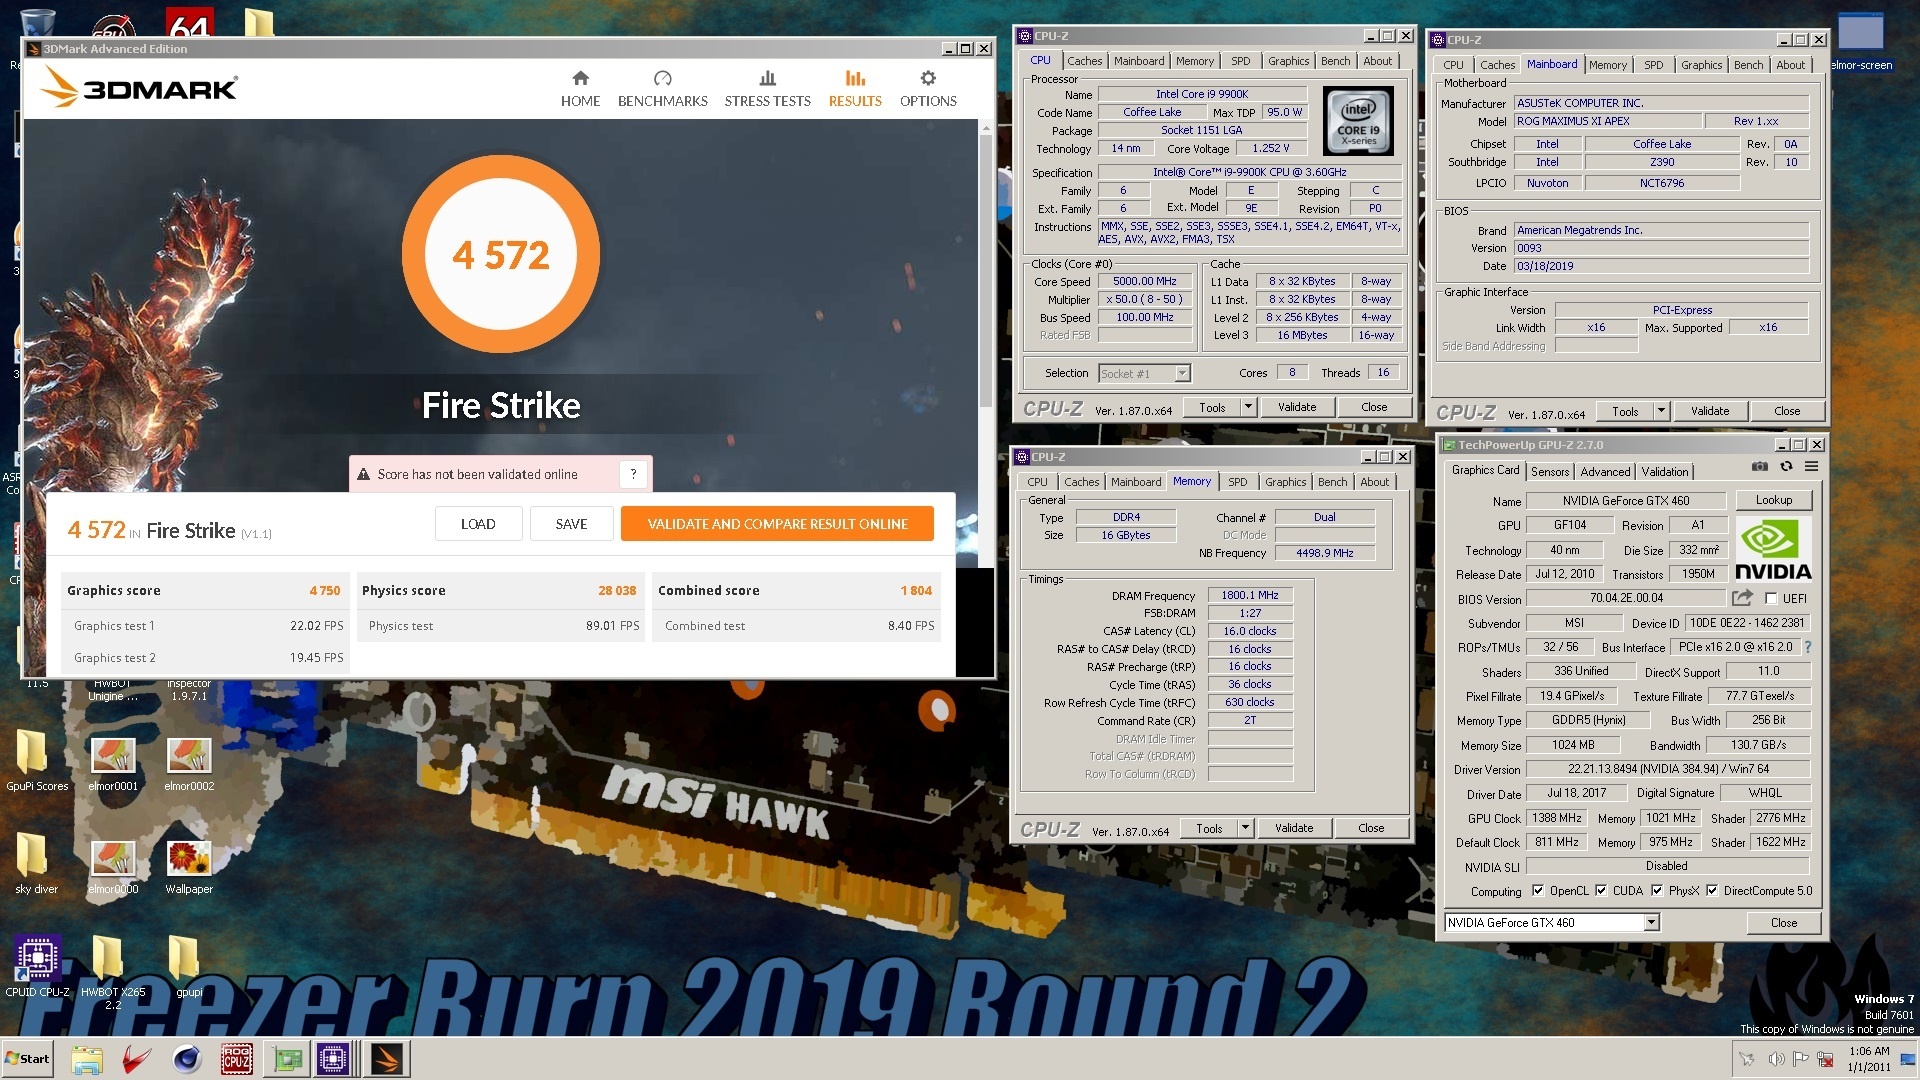
Task: Click the Windows Start button
Action: click(27, 1059)
